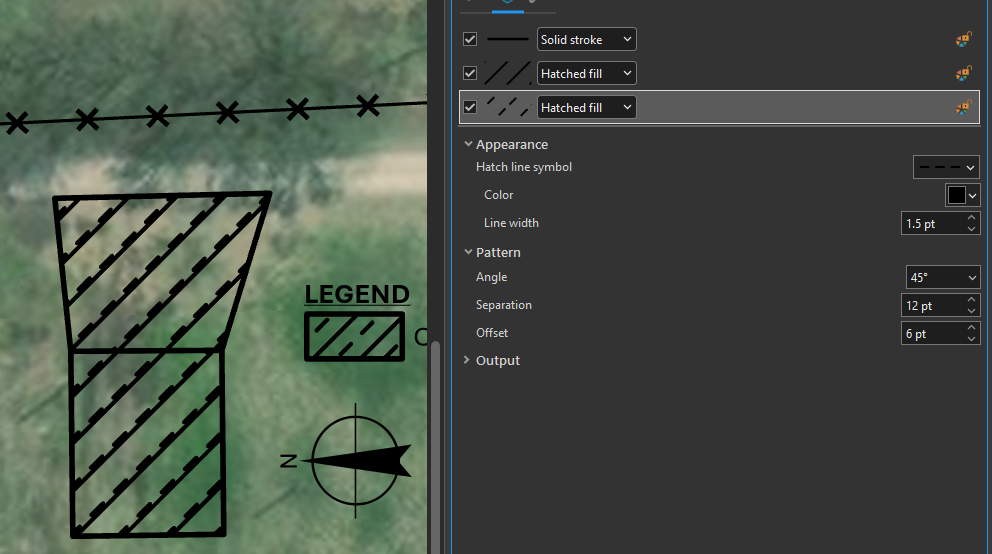This screenshot has width=992, height=554.
Task: Increase the Offset value
Action: tap(972, 328)
